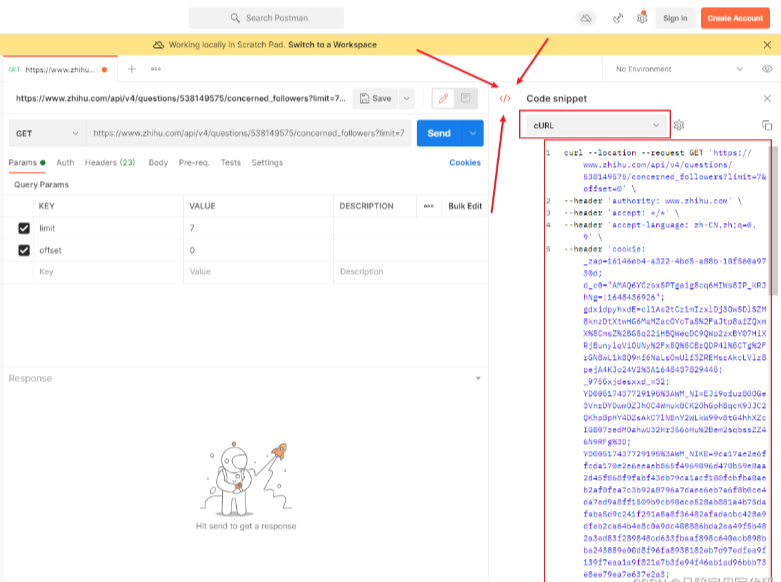Switch to pencil build mode icon
The width and height of the screenshot is (781, 582).
[x=443, y=98]
